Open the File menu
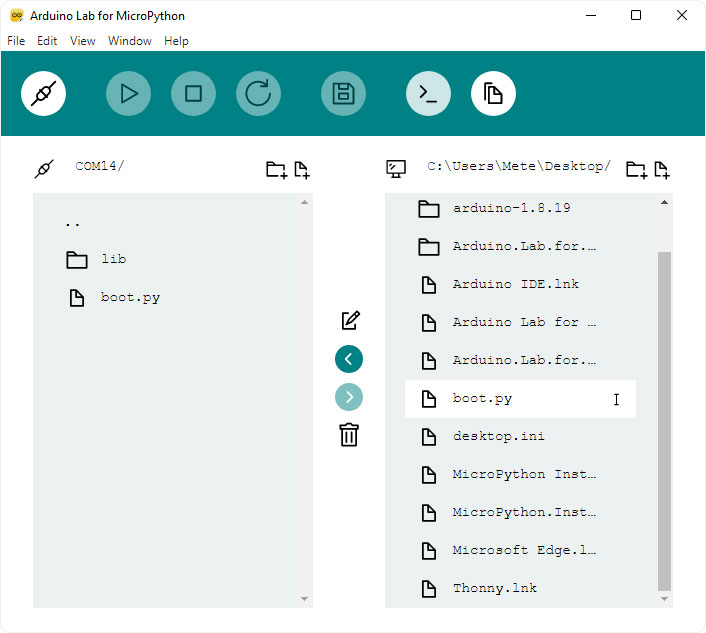 (16, 41)
